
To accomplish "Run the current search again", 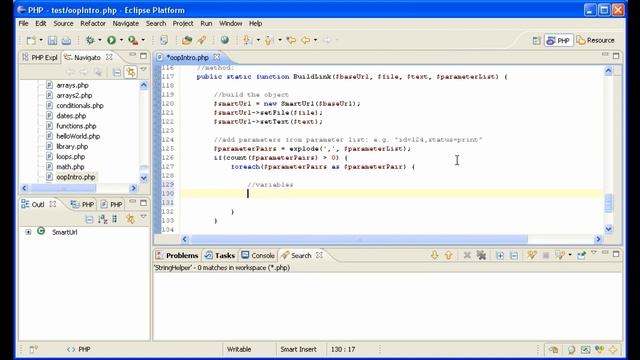I will pyautogui.click(x=531, y=256).
